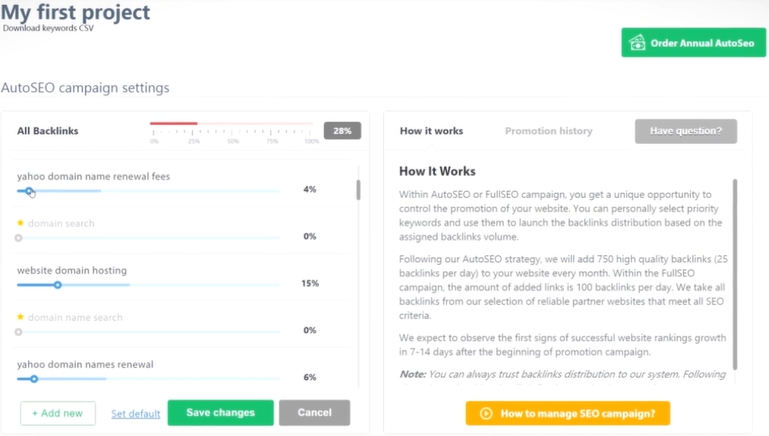Click website domain hosting slider handle
The image size is (769, 436).
[58, 285]
